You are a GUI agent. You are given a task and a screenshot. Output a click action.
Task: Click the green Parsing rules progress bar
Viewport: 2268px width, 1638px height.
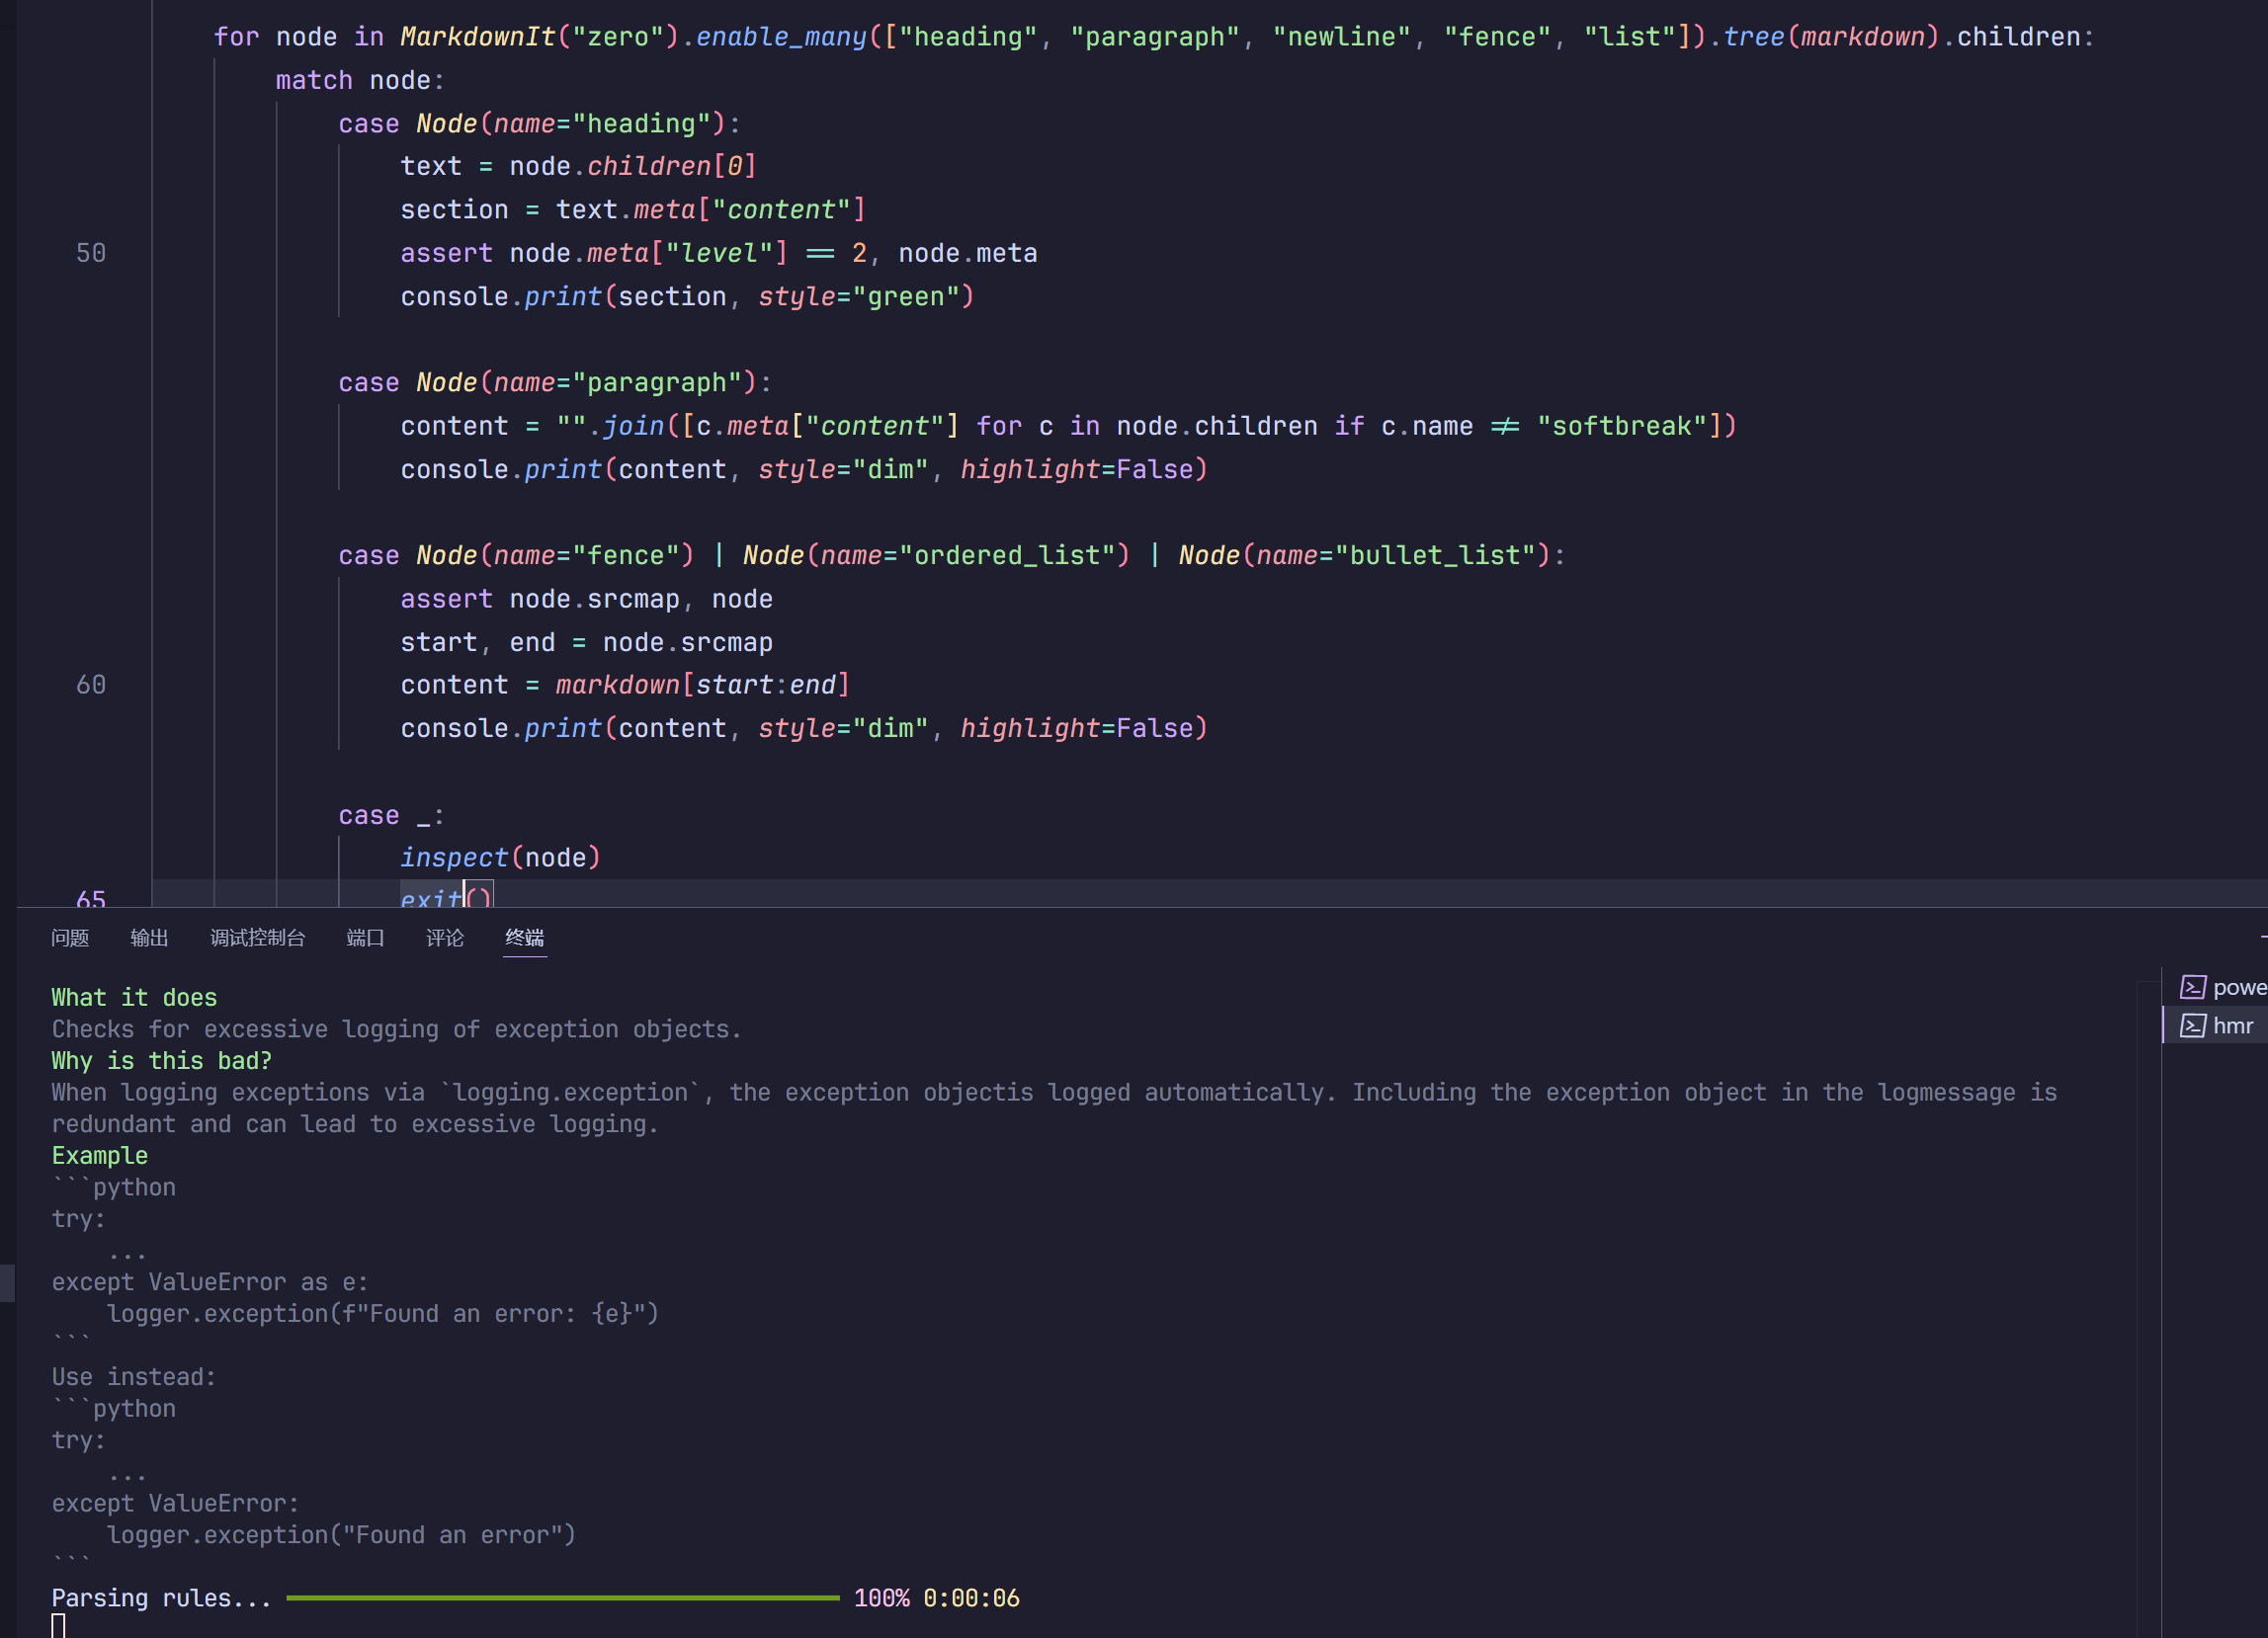click(562, 1598)
